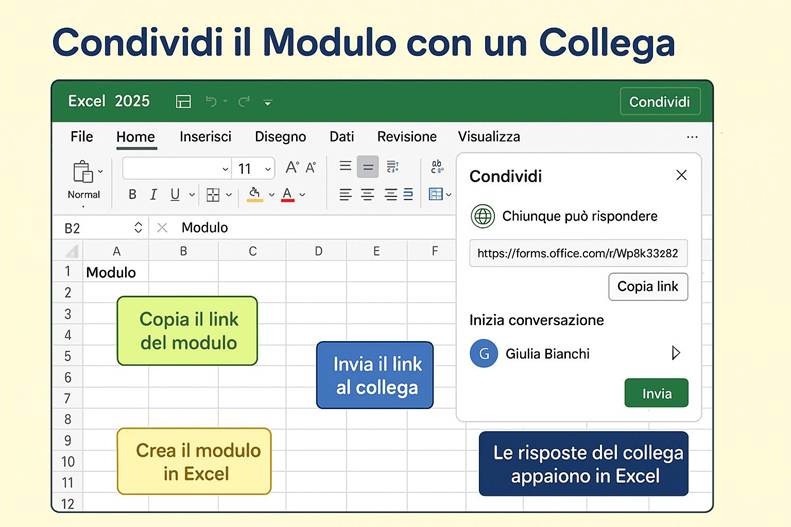Undo the last action
Viewport: 791px width, 527px height.
(211, 102)
